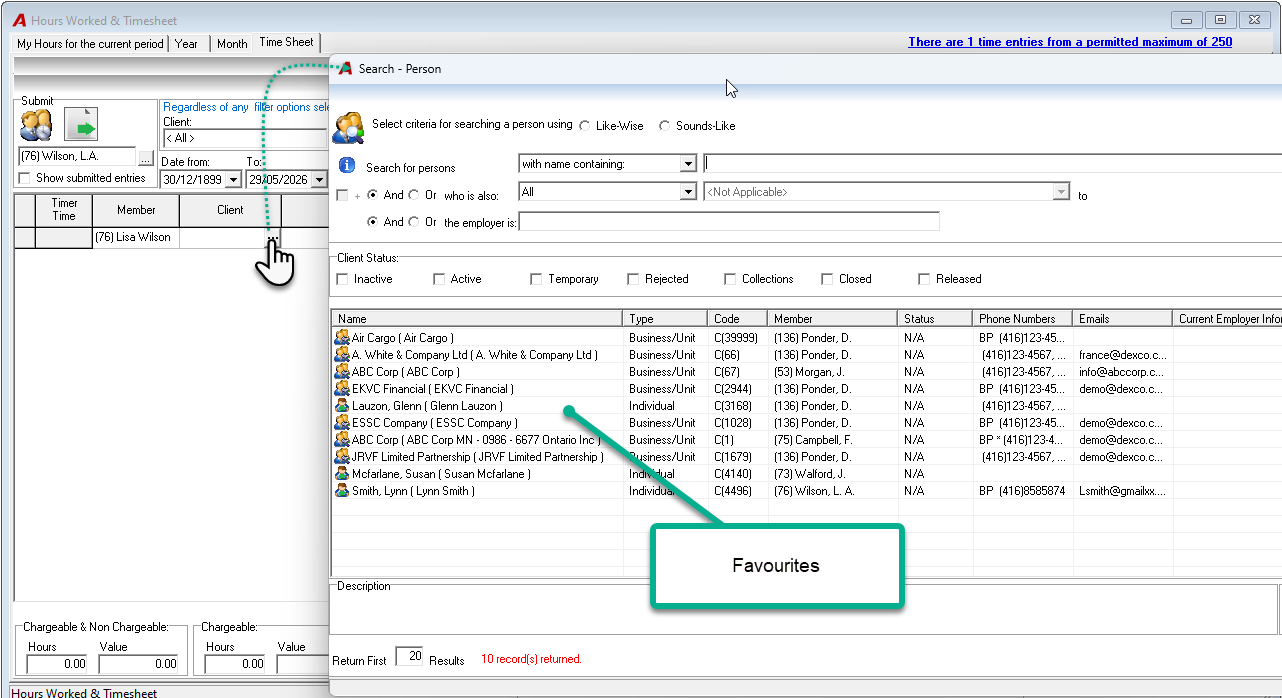This screenshot has height=698, width=1282.
Task: Check the Collections status checkbox
Action: (730, 279)
